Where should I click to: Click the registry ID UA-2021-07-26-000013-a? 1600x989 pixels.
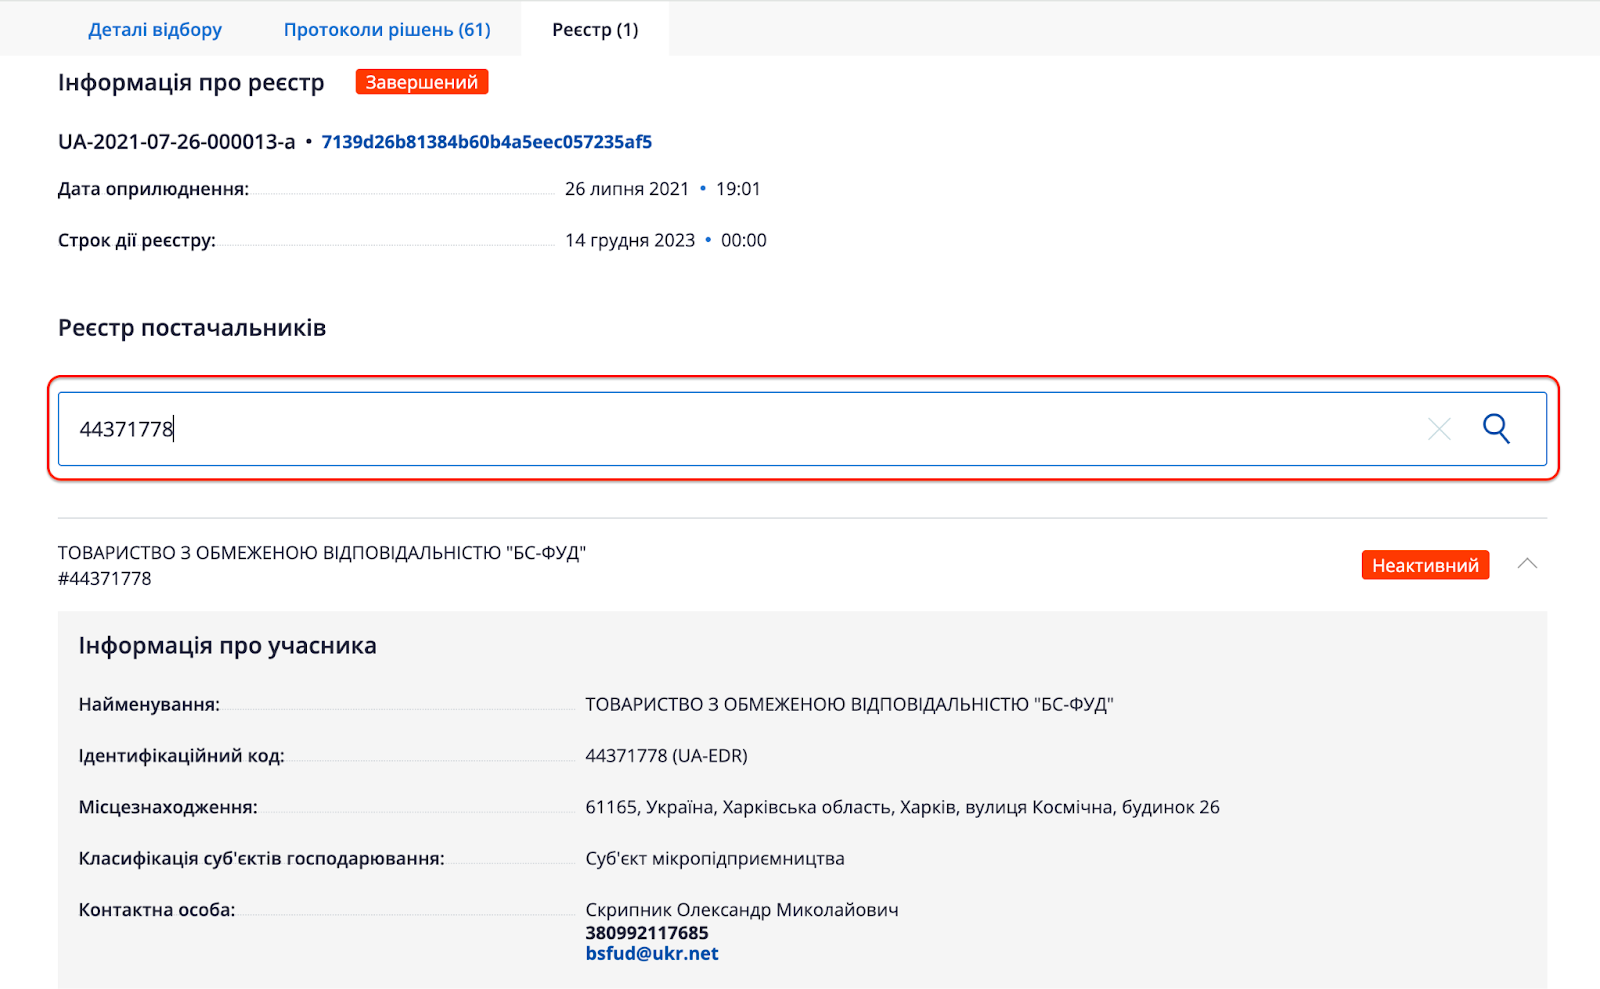click(x=176, y=142)
